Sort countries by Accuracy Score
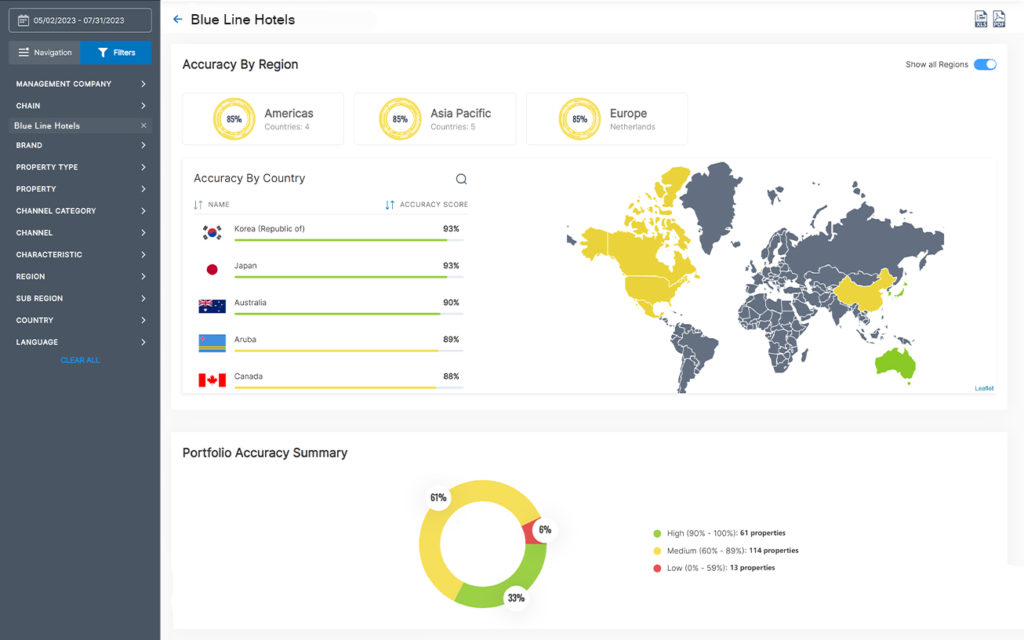The height and width of the screenshot is (640, 1024). coord(426,204)
